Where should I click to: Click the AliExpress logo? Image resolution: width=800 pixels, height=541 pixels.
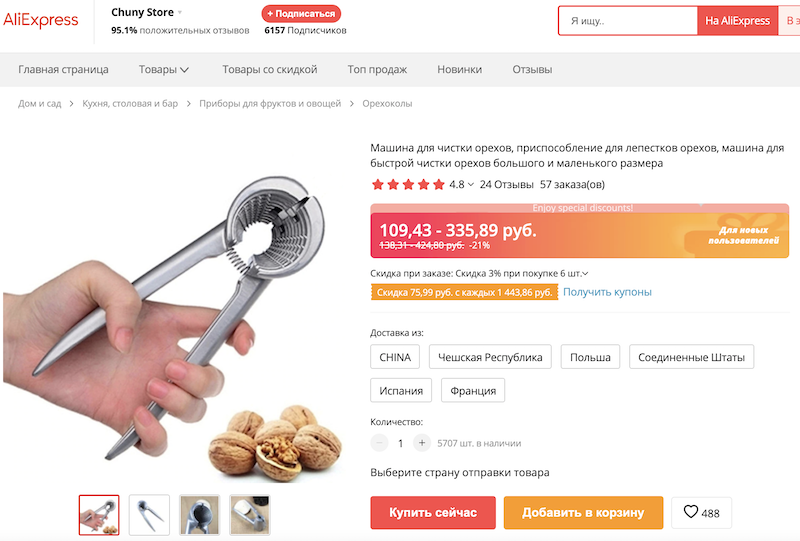41,20
